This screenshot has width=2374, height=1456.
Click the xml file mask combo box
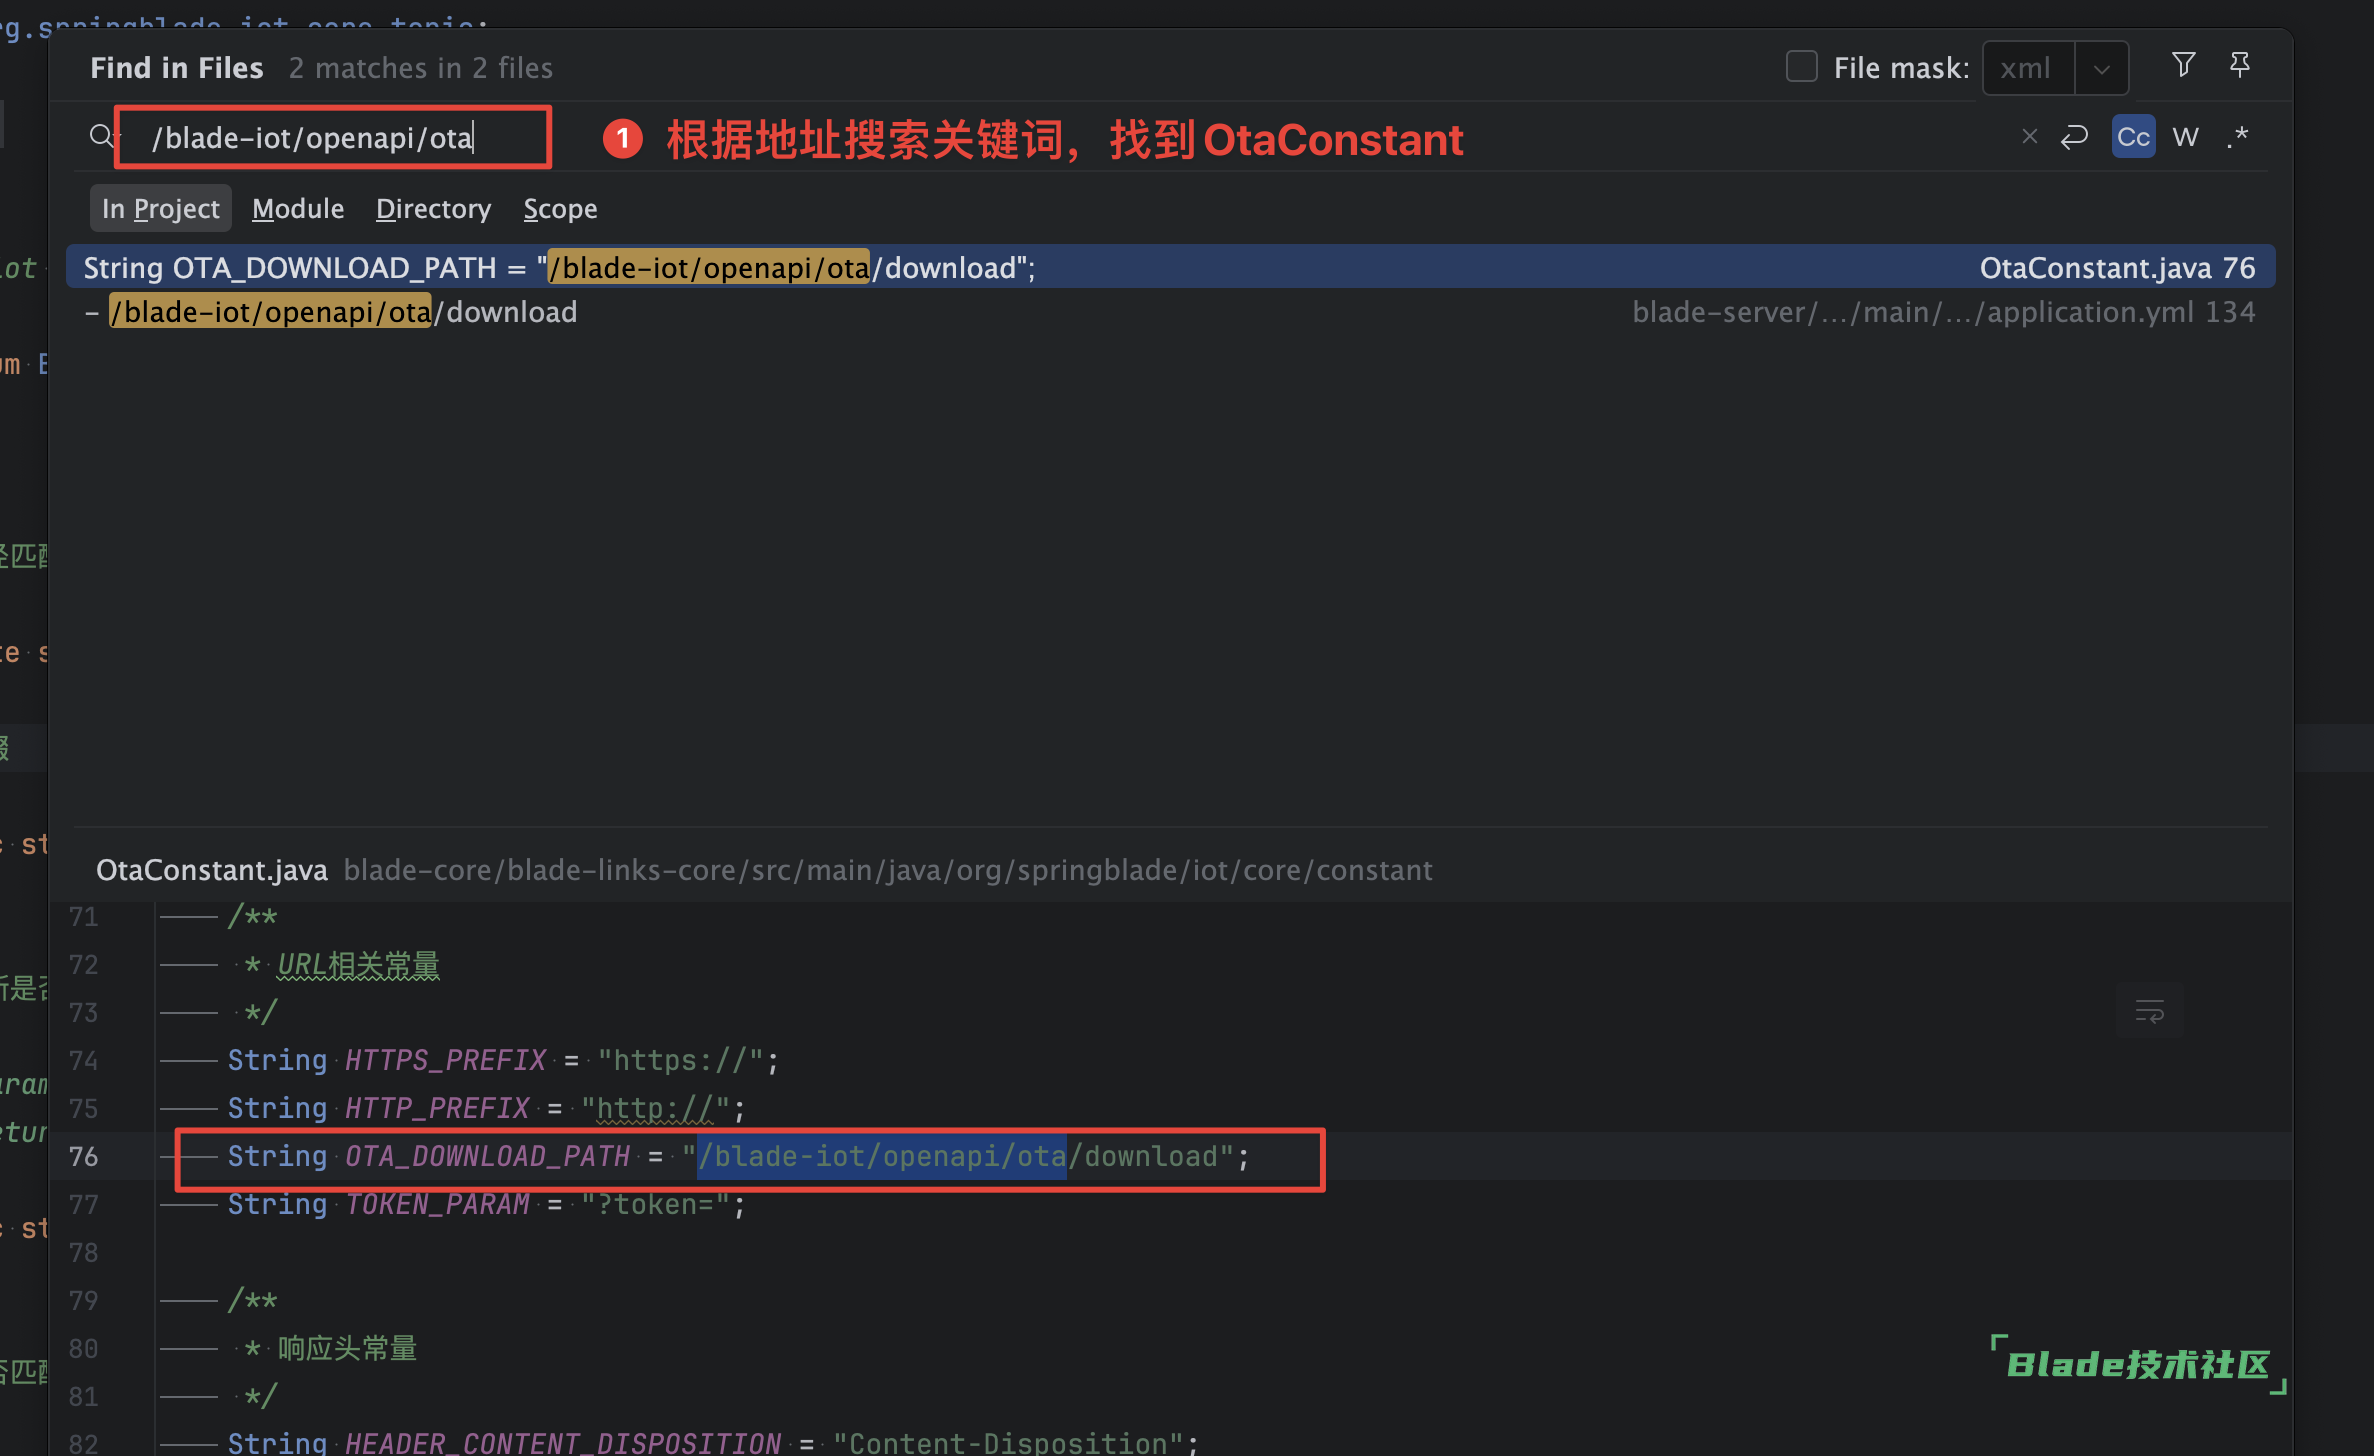pyautogui.click(x=2028, y=68)
